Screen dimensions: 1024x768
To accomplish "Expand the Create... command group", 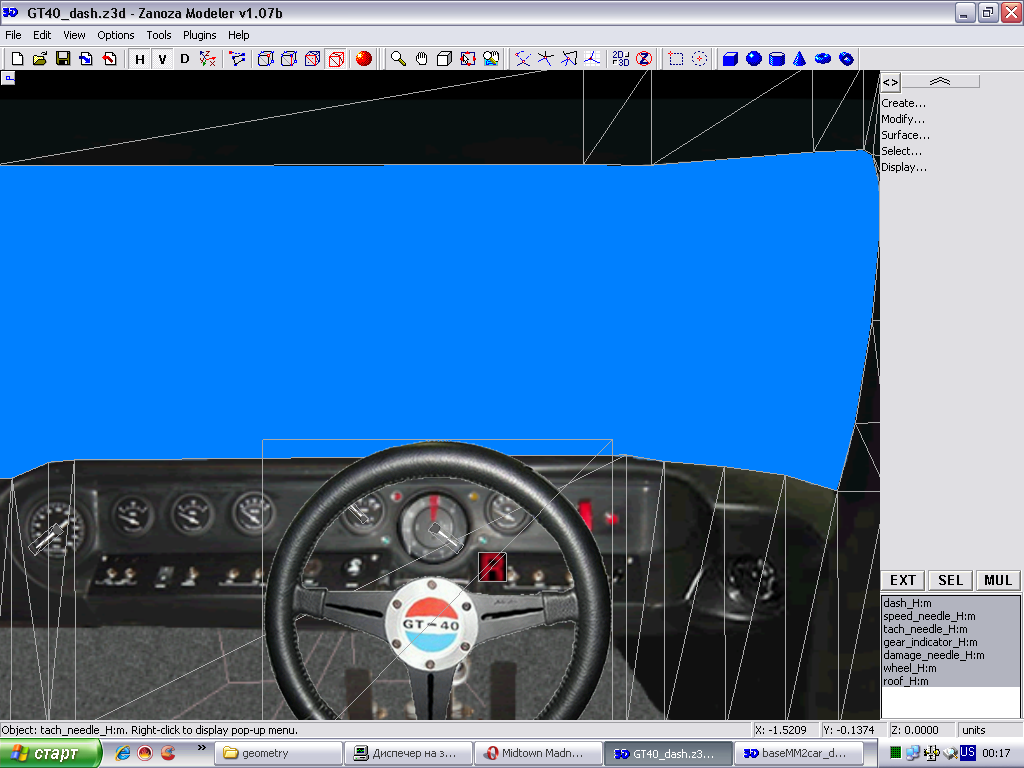I will [903, 103].
